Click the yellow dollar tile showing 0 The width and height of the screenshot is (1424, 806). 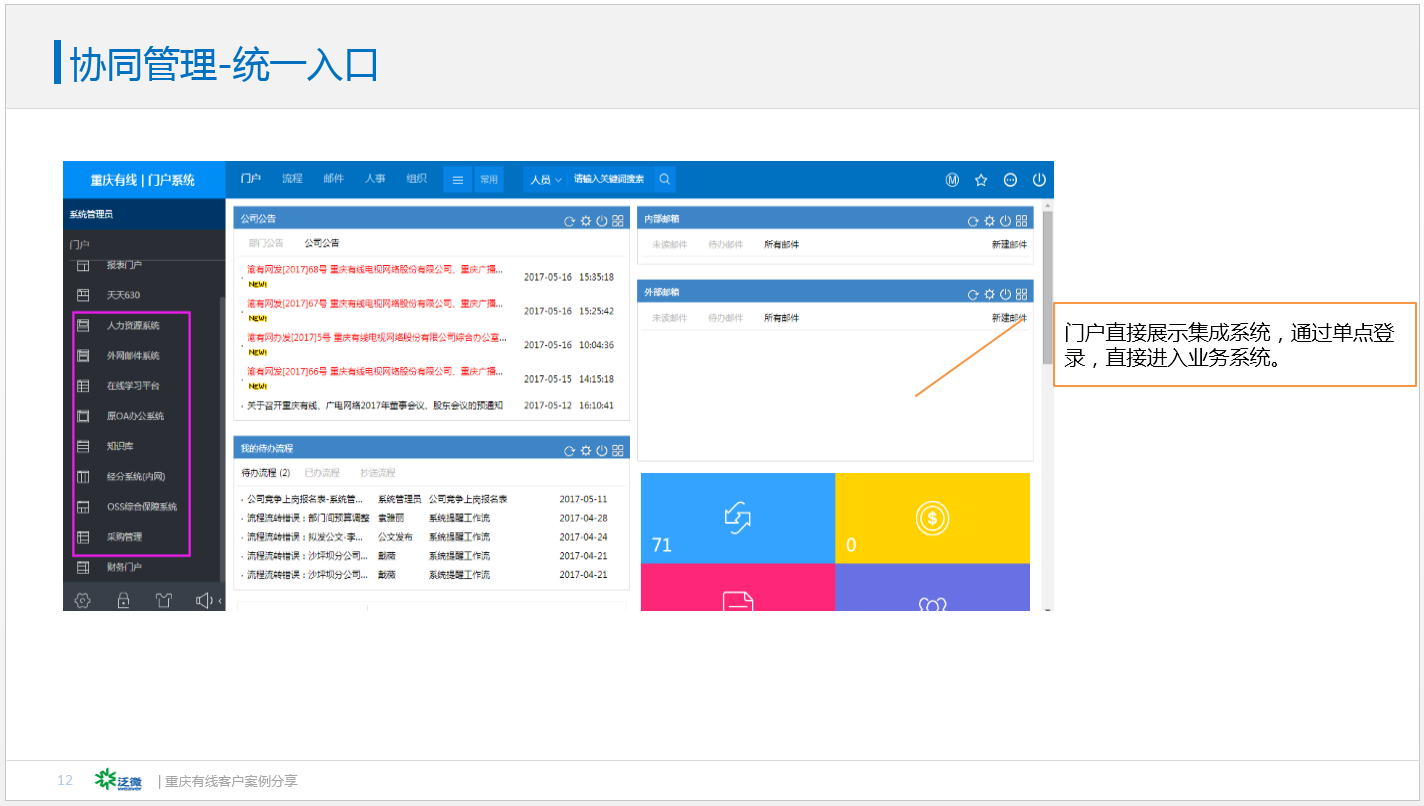point(932,518)
